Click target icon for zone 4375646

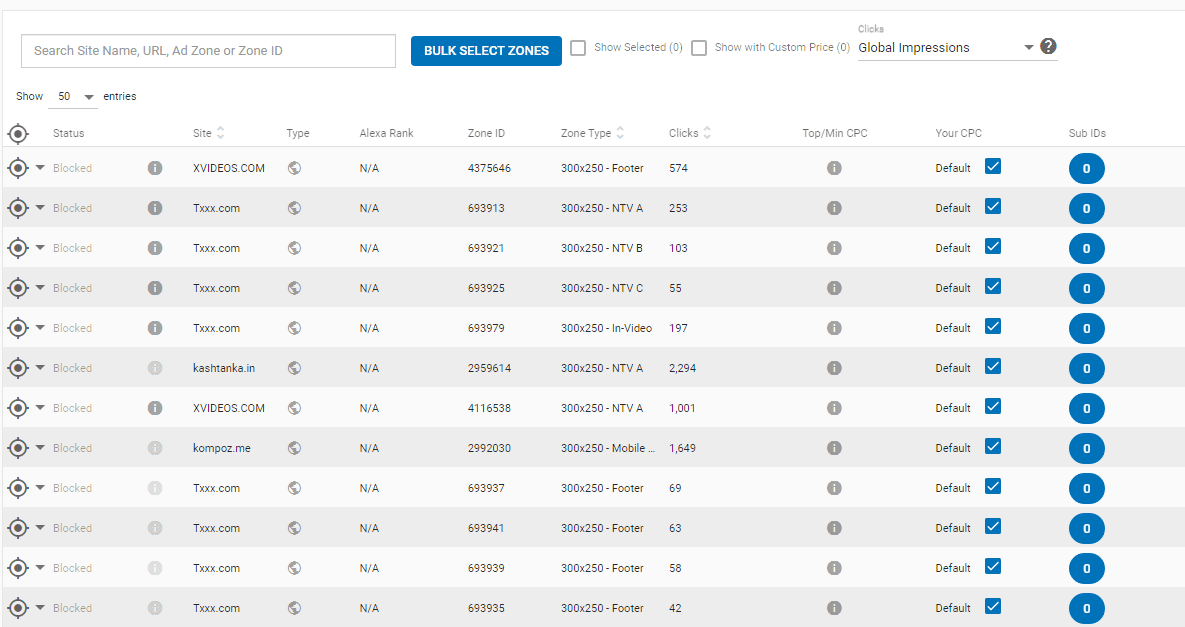17,168
